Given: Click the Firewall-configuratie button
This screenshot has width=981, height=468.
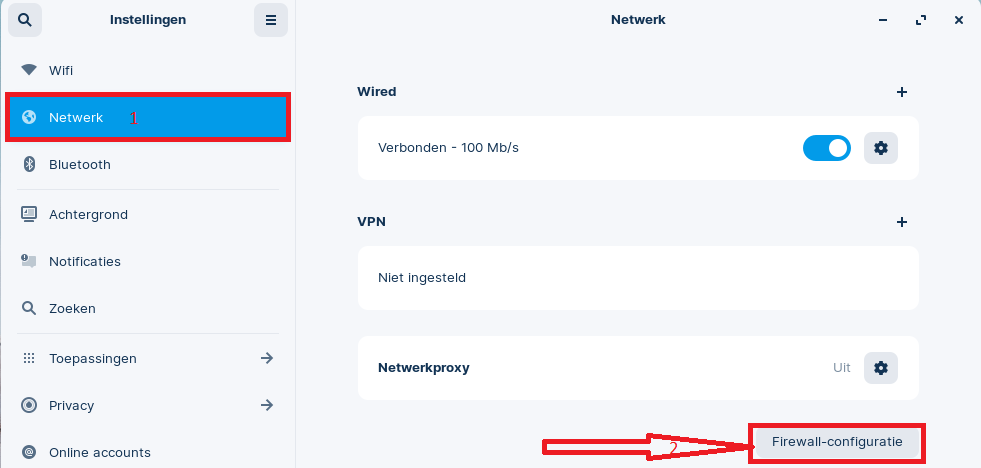Looking at the screenshot, I should [837, 442].
